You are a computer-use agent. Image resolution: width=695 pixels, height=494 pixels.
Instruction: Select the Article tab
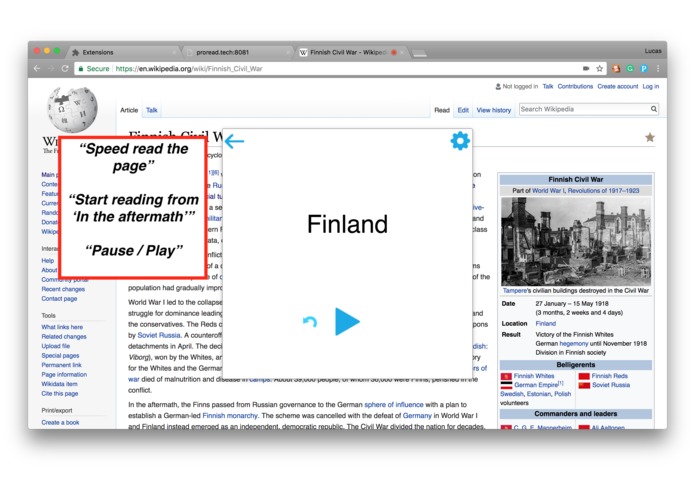pyautogui.click(x=129, y=110)
